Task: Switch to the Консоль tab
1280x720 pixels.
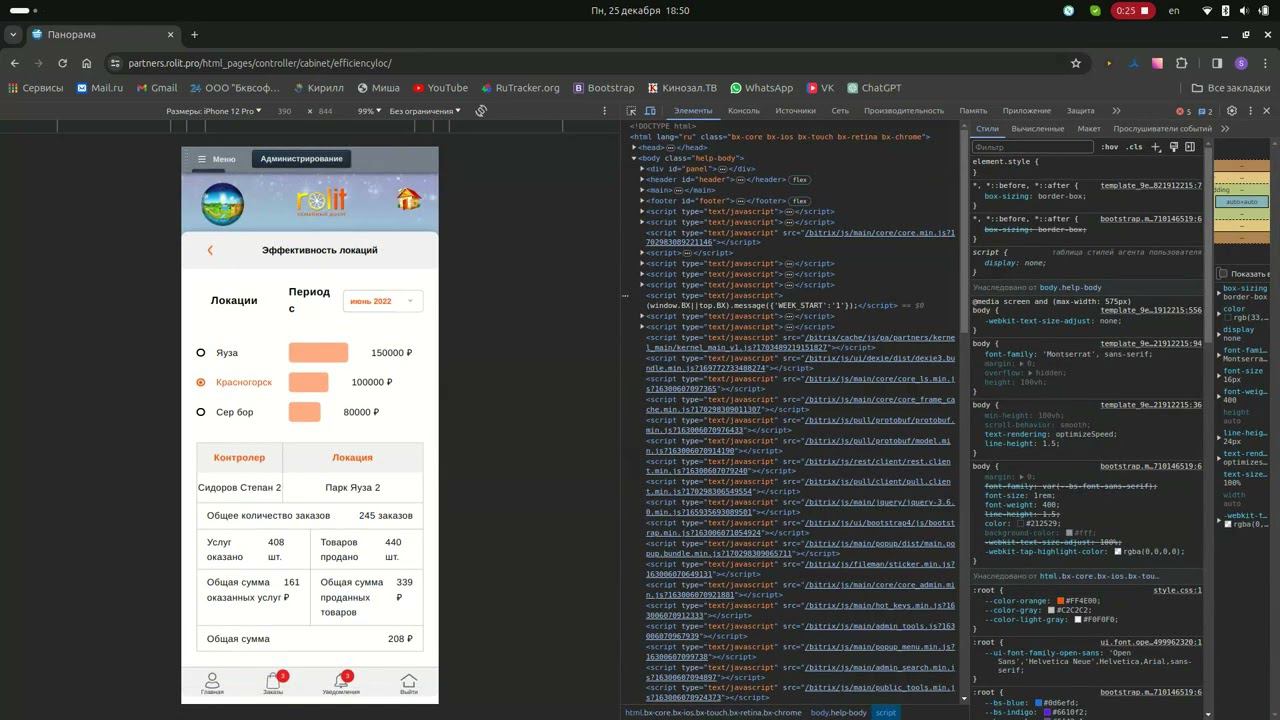Action: 744,111
